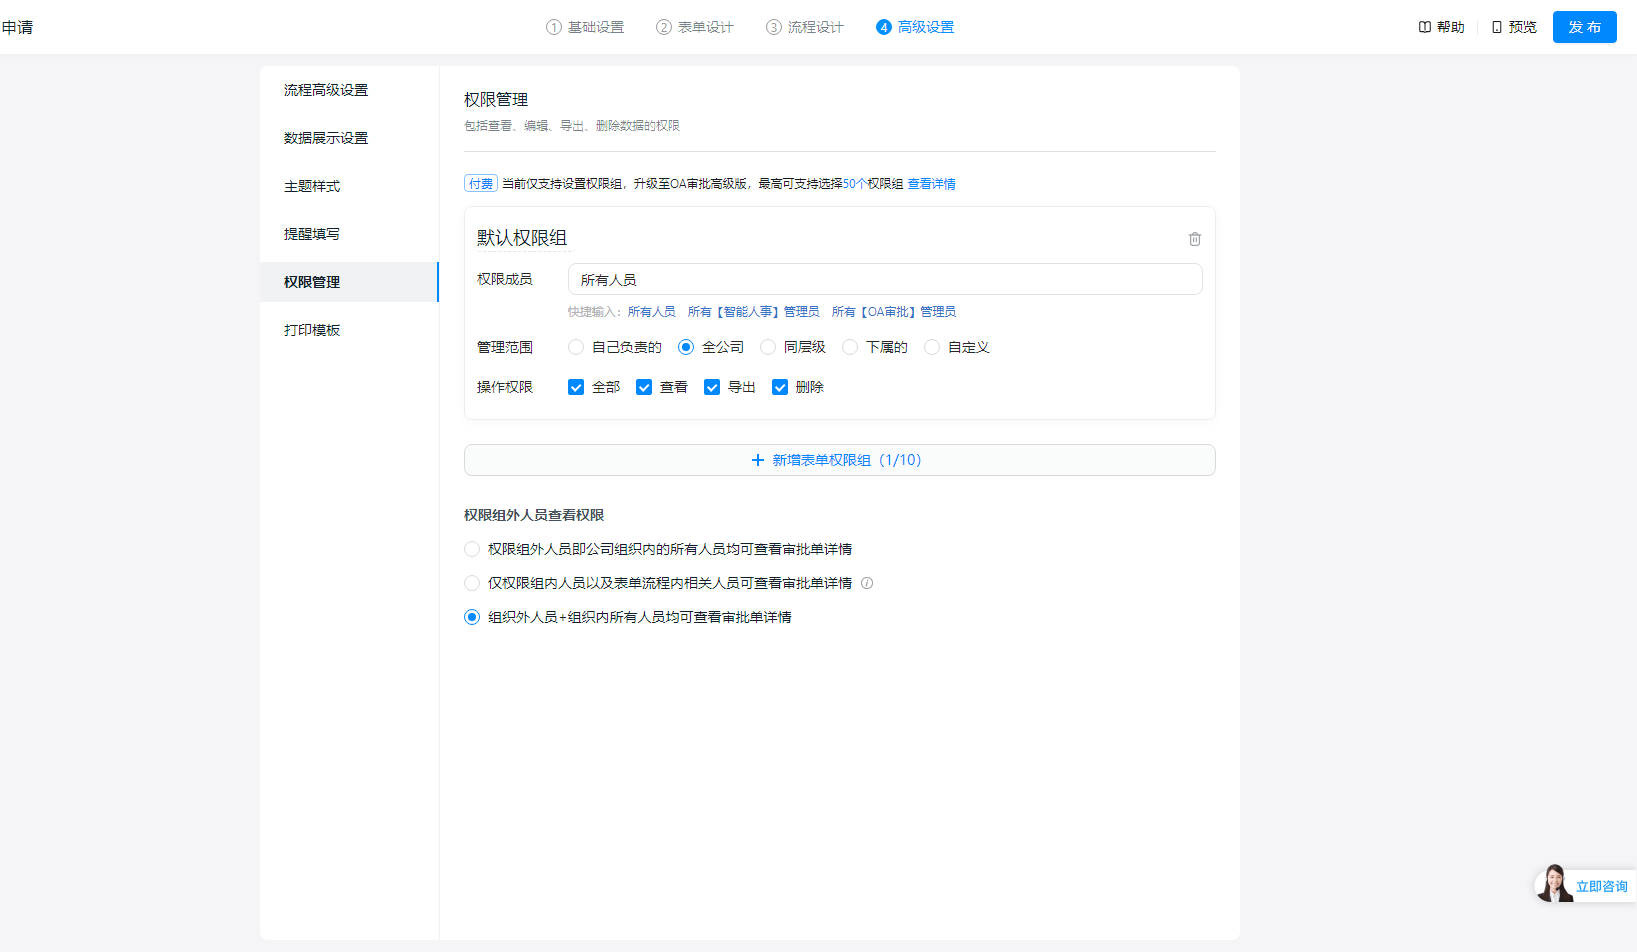Click the step 3 circle number icon
1637x952 pixels.
point(774,27)
